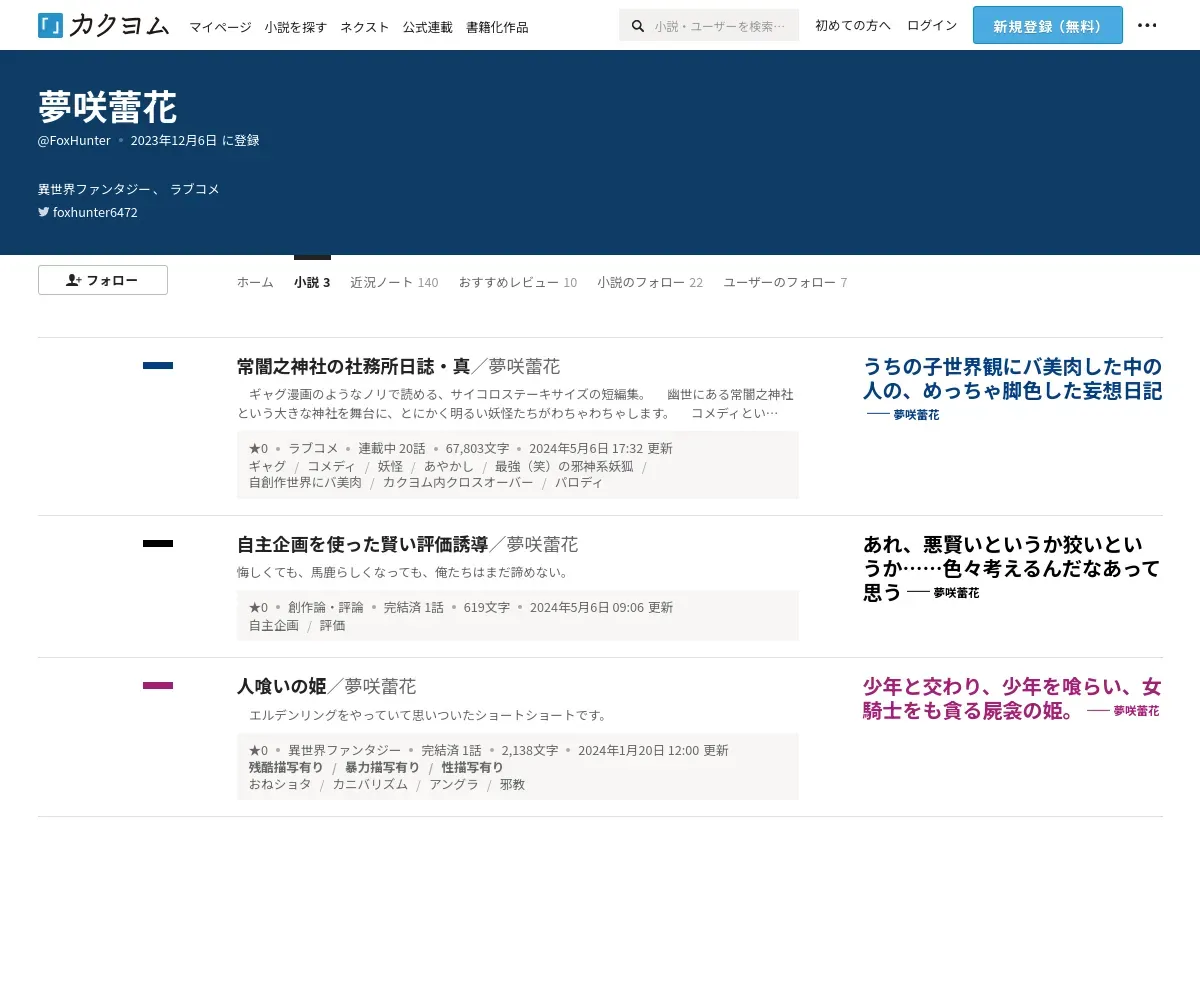Click the navy bar marker of 常闇之神社
This screenshot has height=1000, width=1200.
pyautogui.click(x=158, y=366)
